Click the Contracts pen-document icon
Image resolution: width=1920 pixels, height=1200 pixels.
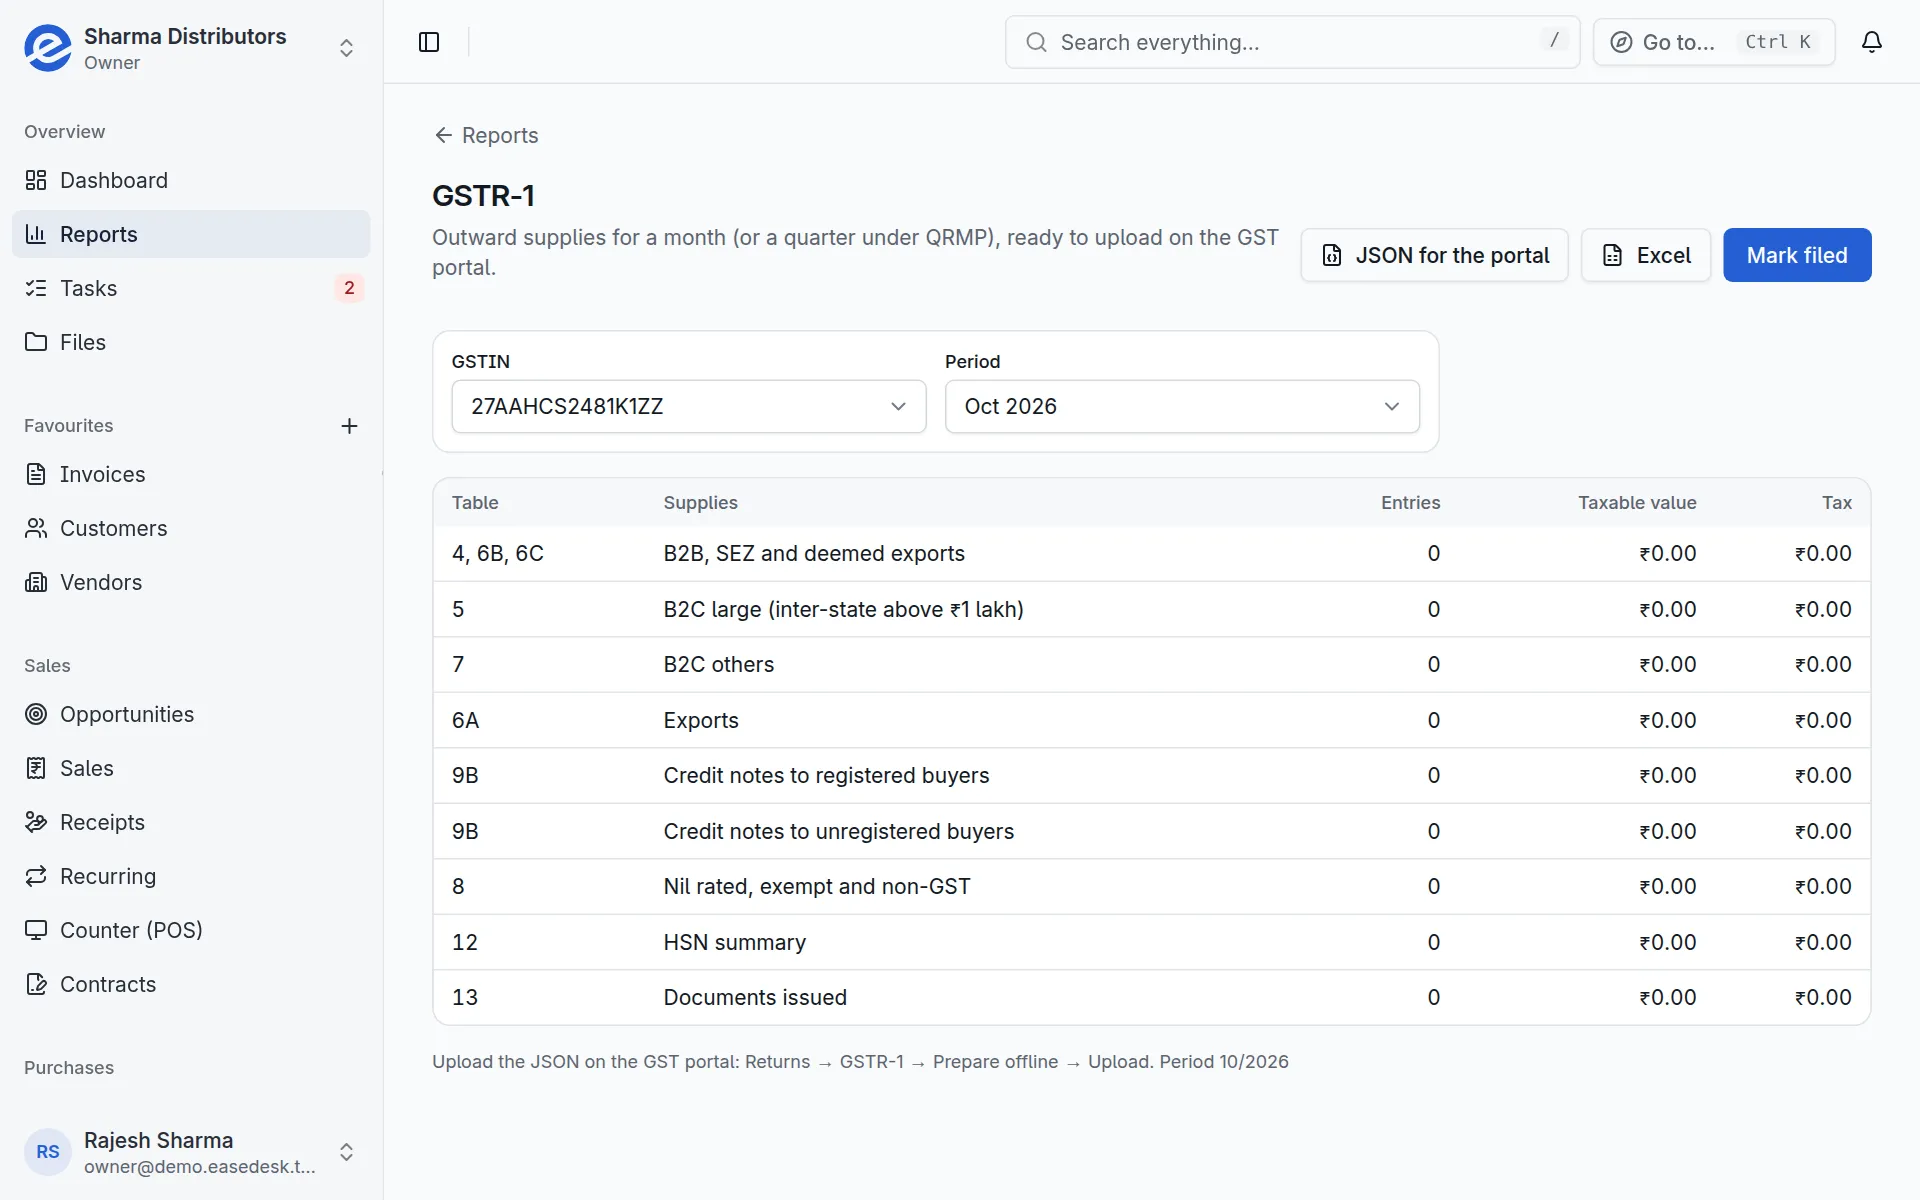pyautogui.click(x=36, y=984)
